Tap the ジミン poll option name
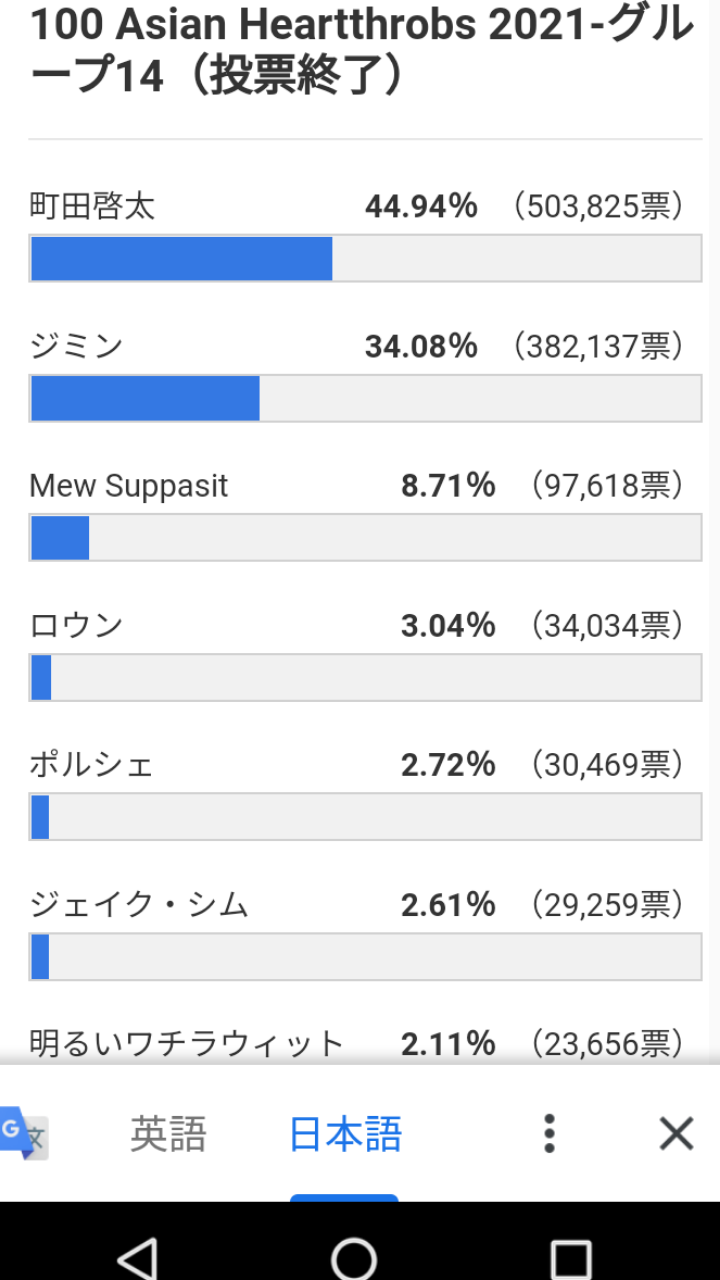 pos(76,346)
